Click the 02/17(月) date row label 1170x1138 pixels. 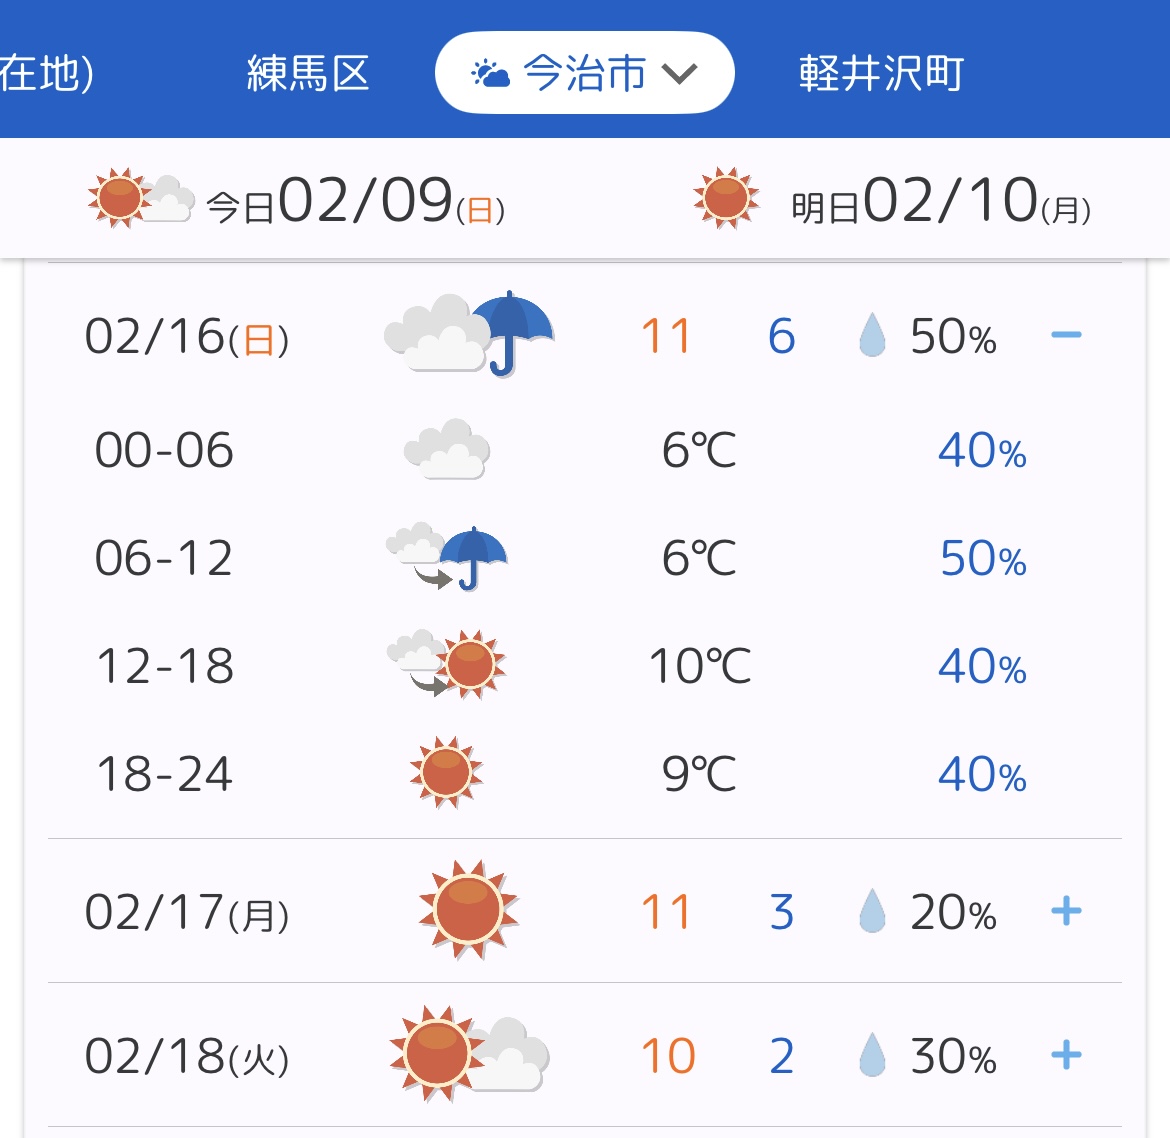(x=187, y=912)
